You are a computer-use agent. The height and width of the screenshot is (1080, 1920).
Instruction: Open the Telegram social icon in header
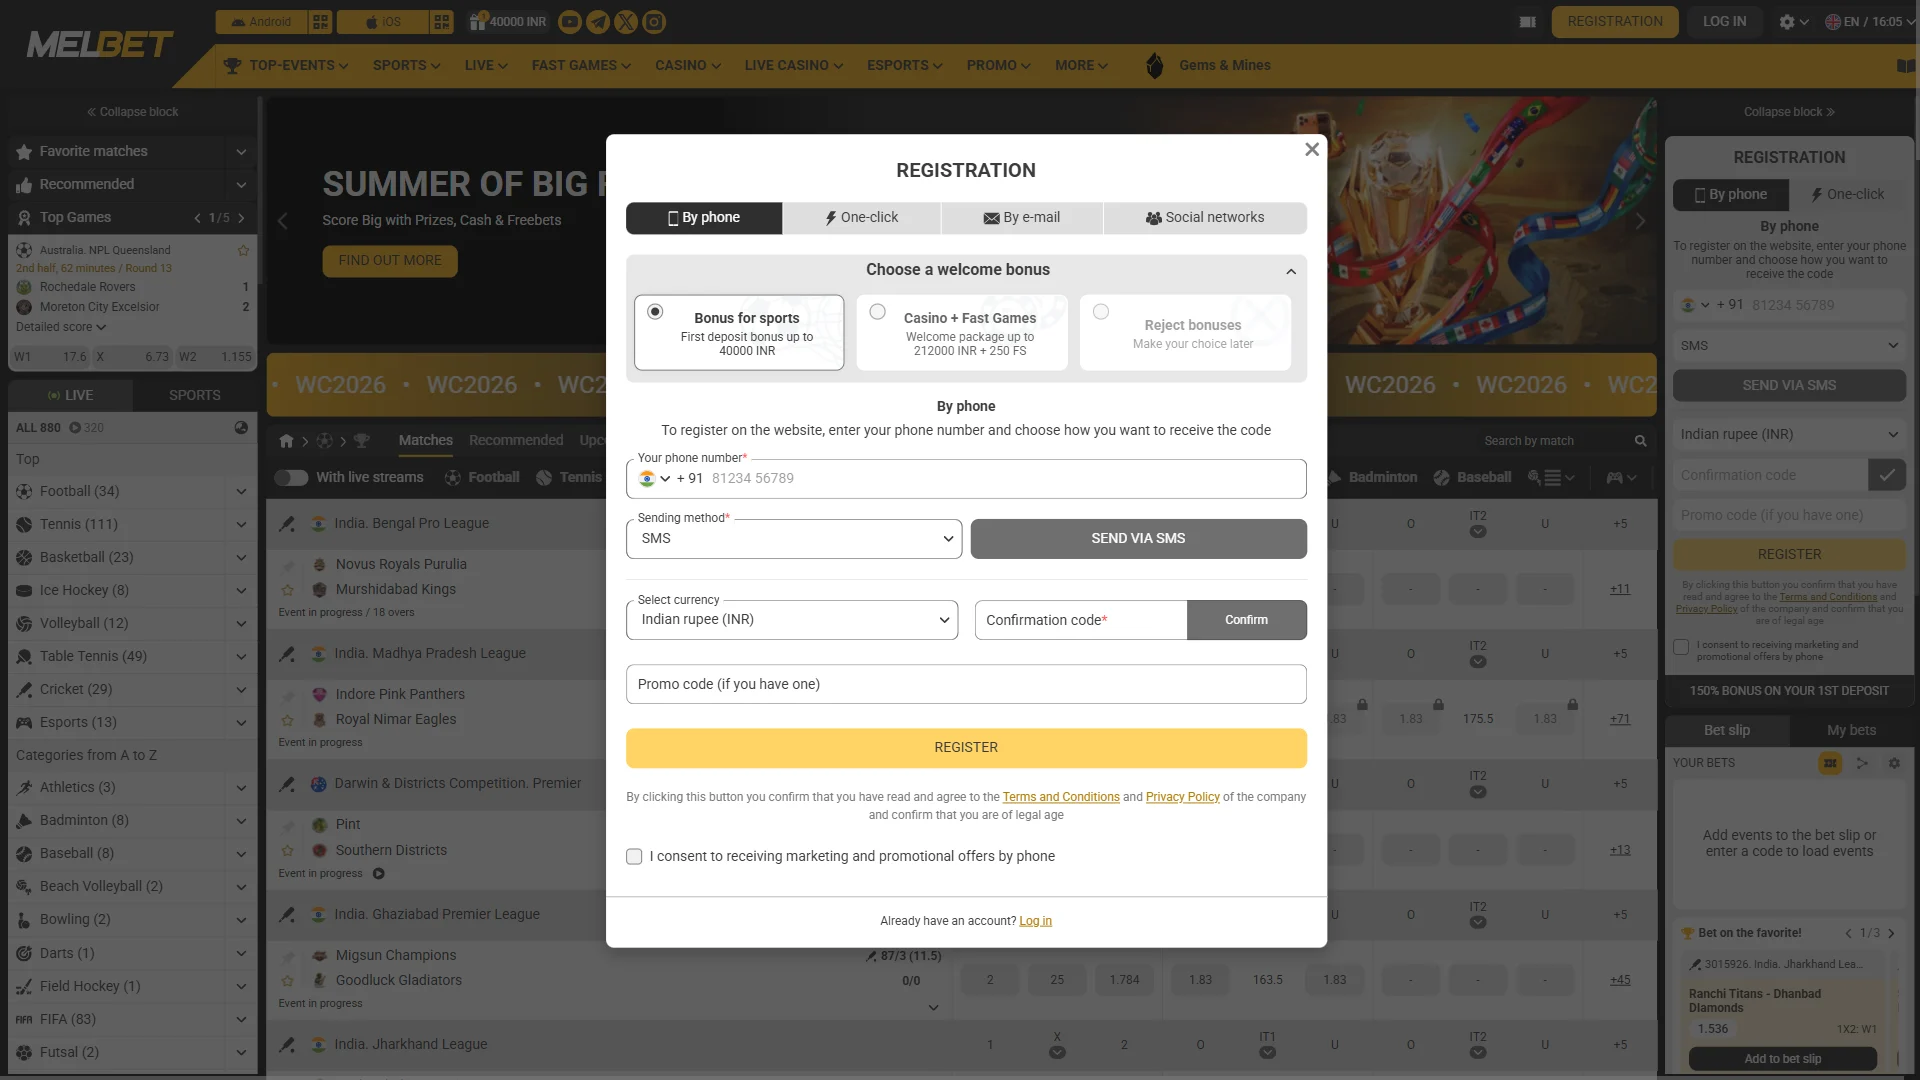pos(598,22)
